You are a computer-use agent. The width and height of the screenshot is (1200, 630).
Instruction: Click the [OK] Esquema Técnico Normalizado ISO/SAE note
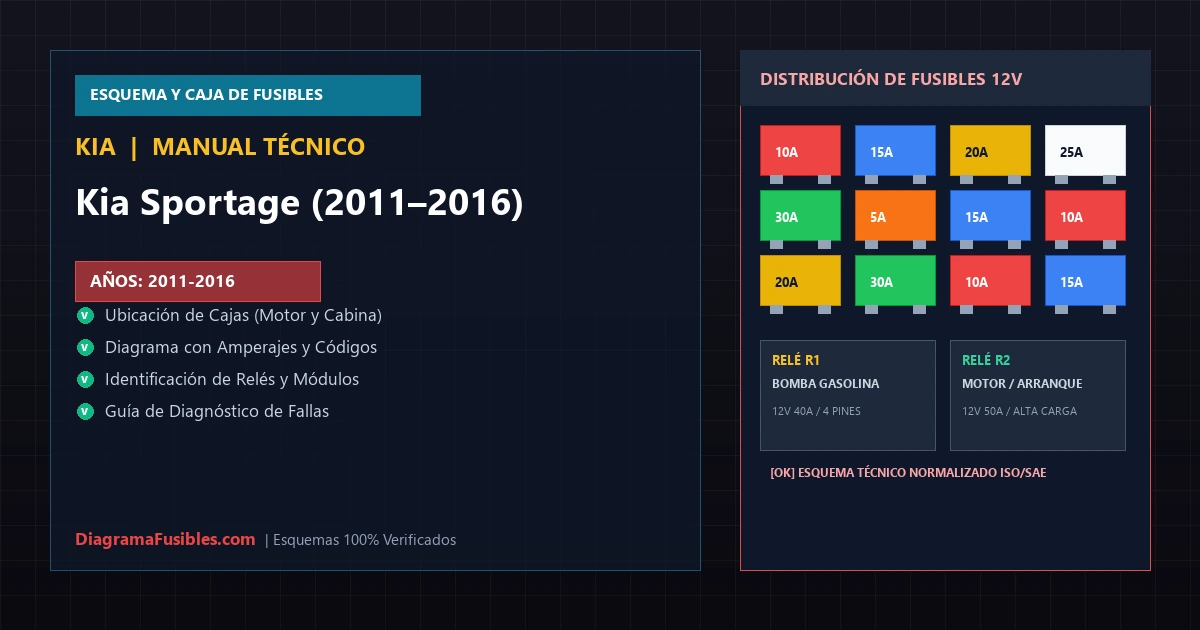click(908, 472)
